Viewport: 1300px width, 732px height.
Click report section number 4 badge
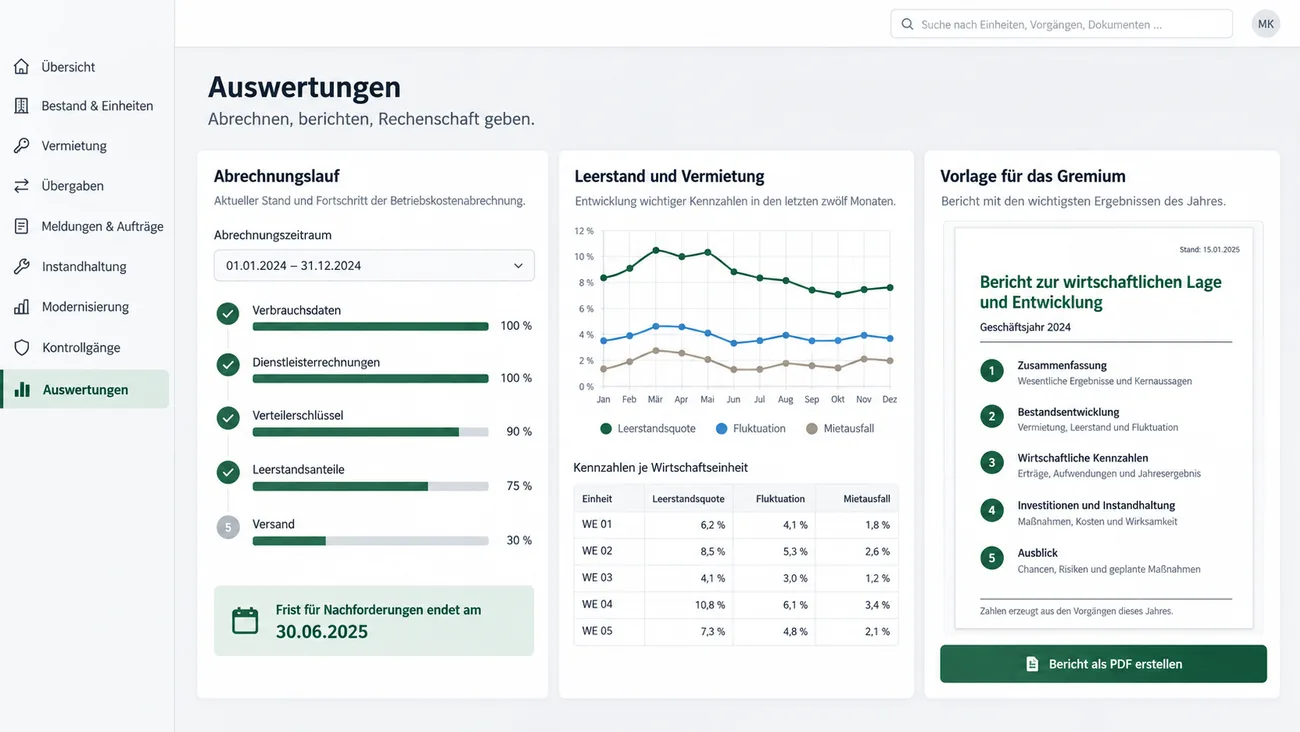coord(991,511)
